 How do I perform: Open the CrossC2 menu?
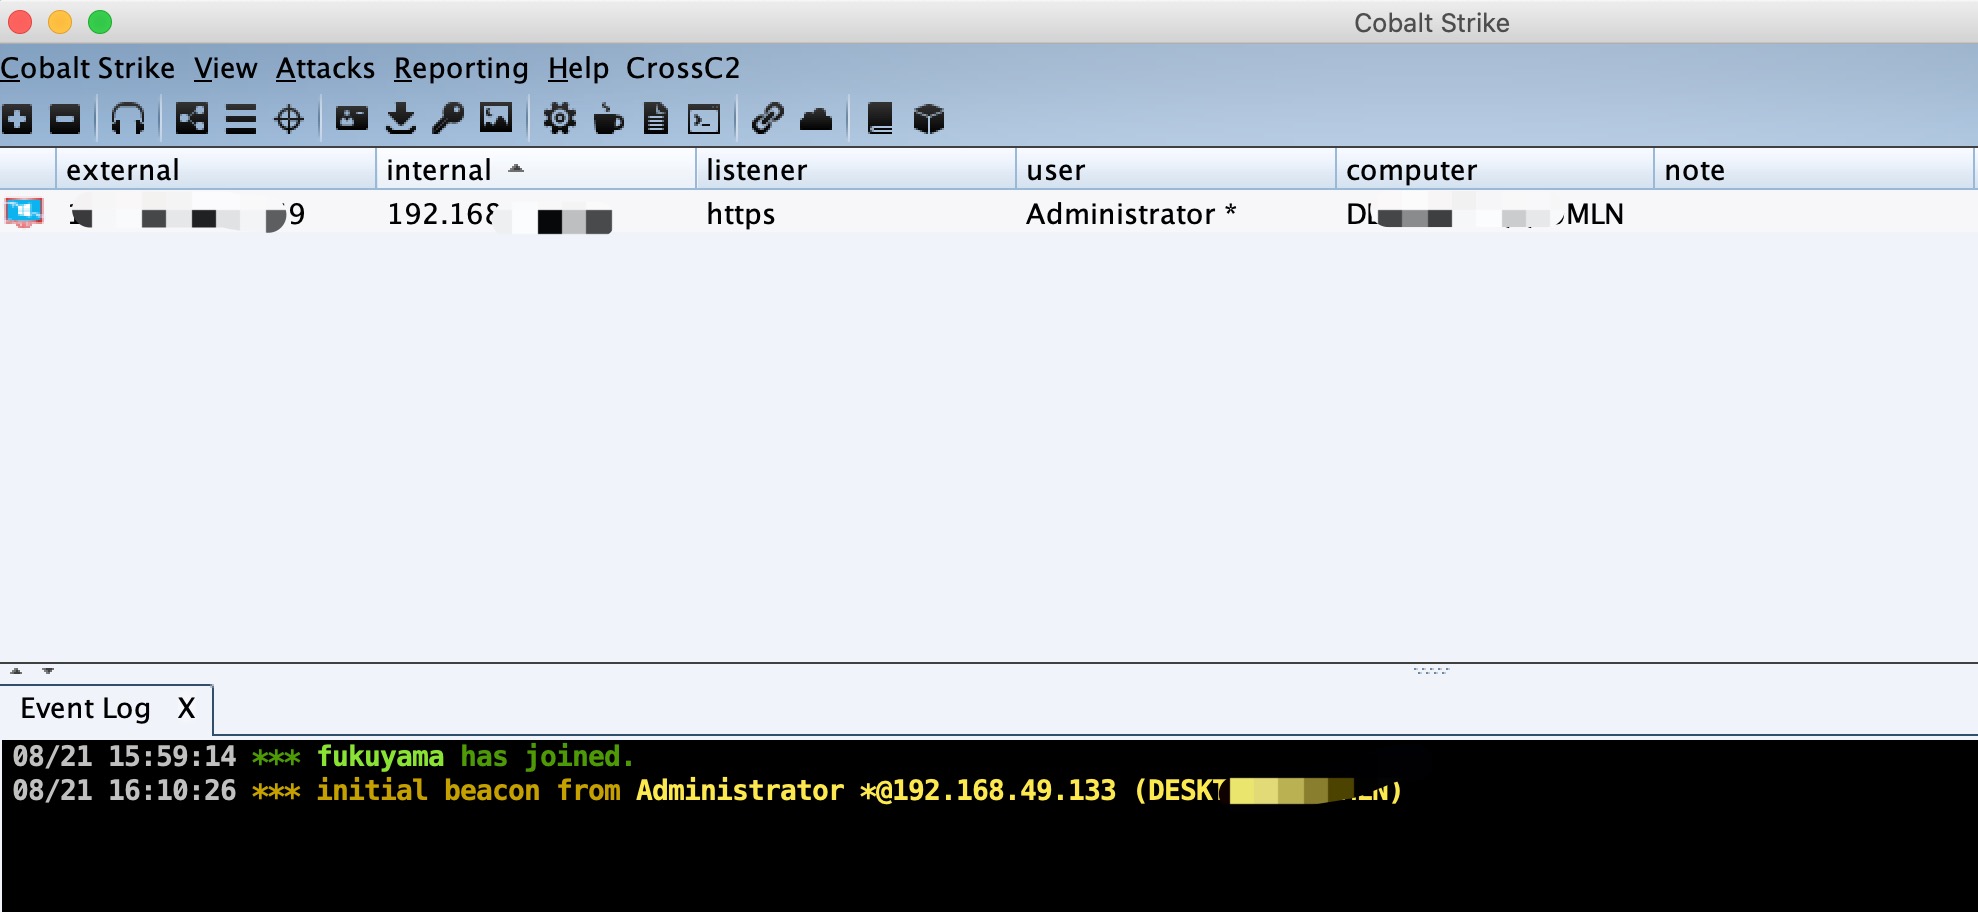(x=683, y=68)
